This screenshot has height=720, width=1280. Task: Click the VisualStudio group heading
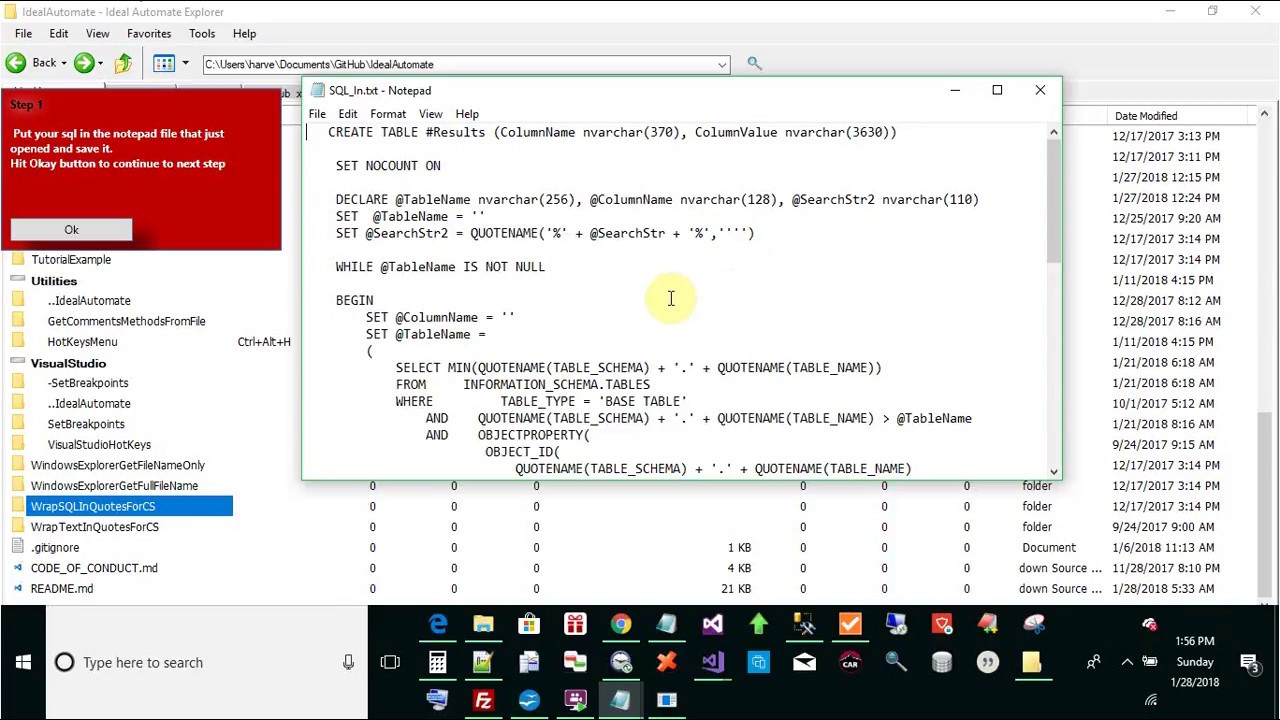pos(68,363)
